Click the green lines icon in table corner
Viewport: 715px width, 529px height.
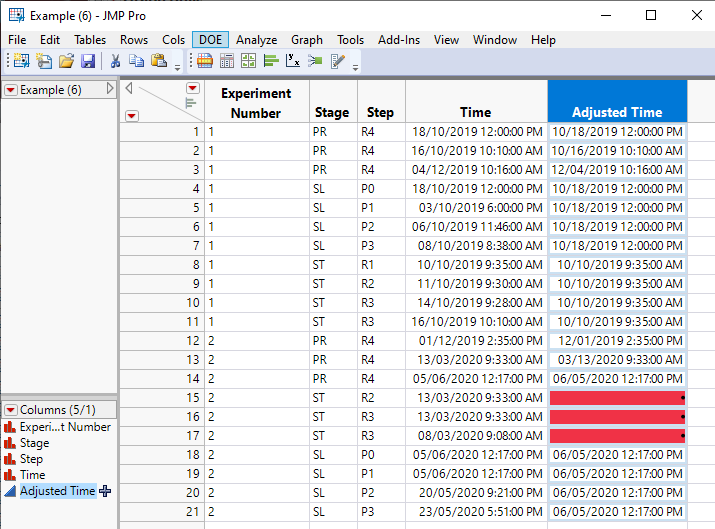[191, 103]
